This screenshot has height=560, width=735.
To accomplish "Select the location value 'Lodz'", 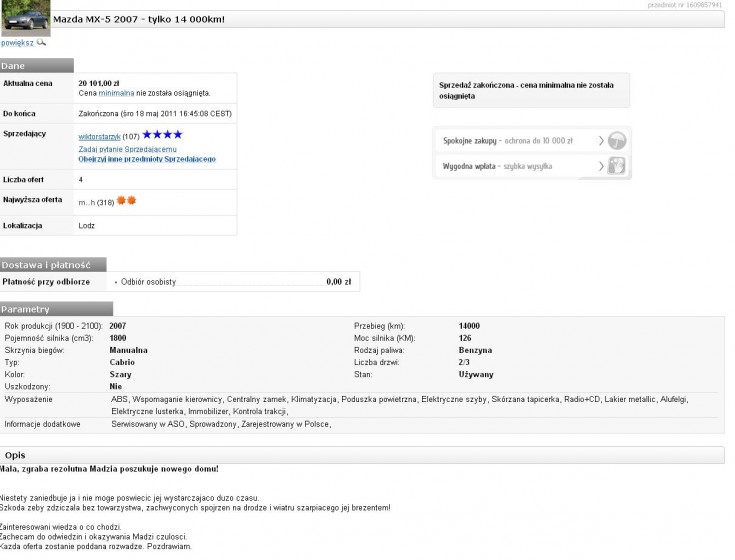I will click(x=87, y=226).
